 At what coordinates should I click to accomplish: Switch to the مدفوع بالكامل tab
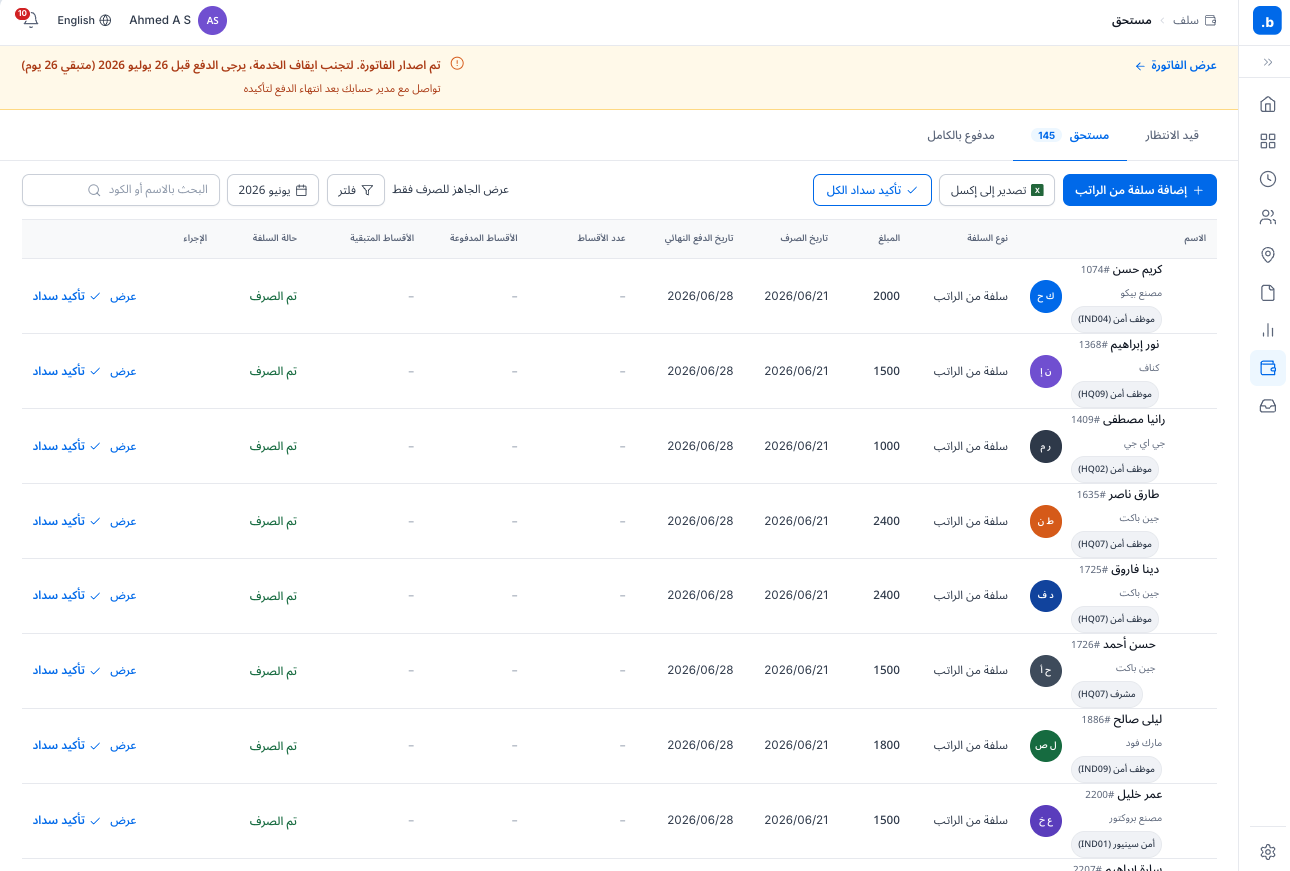(x=961, y=135)
